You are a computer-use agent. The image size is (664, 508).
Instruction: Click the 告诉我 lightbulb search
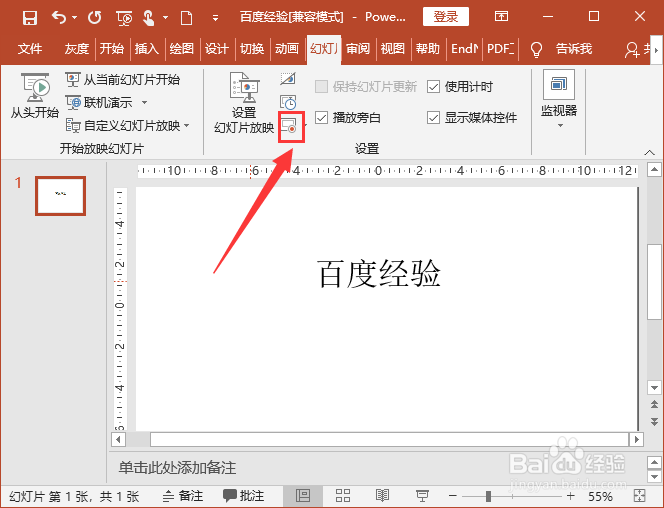coord(561,49)
